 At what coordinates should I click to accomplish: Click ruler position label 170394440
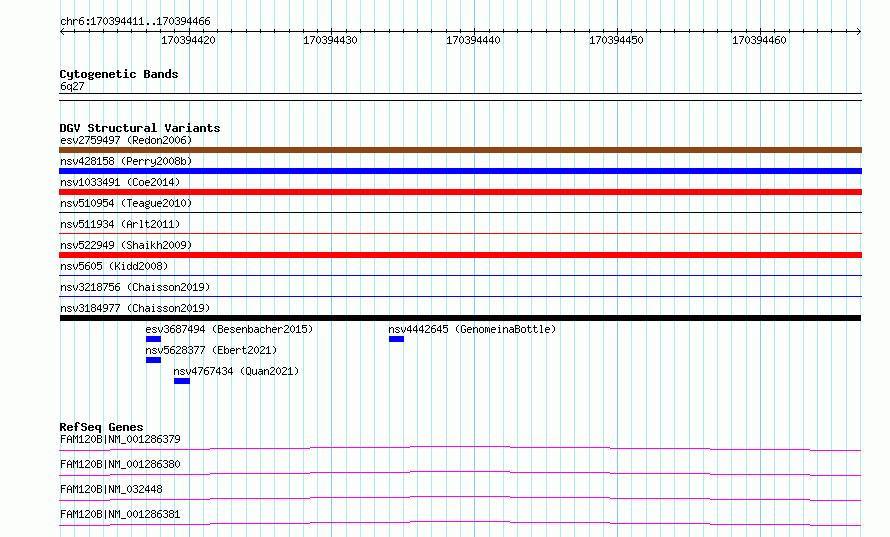[473, 40]
